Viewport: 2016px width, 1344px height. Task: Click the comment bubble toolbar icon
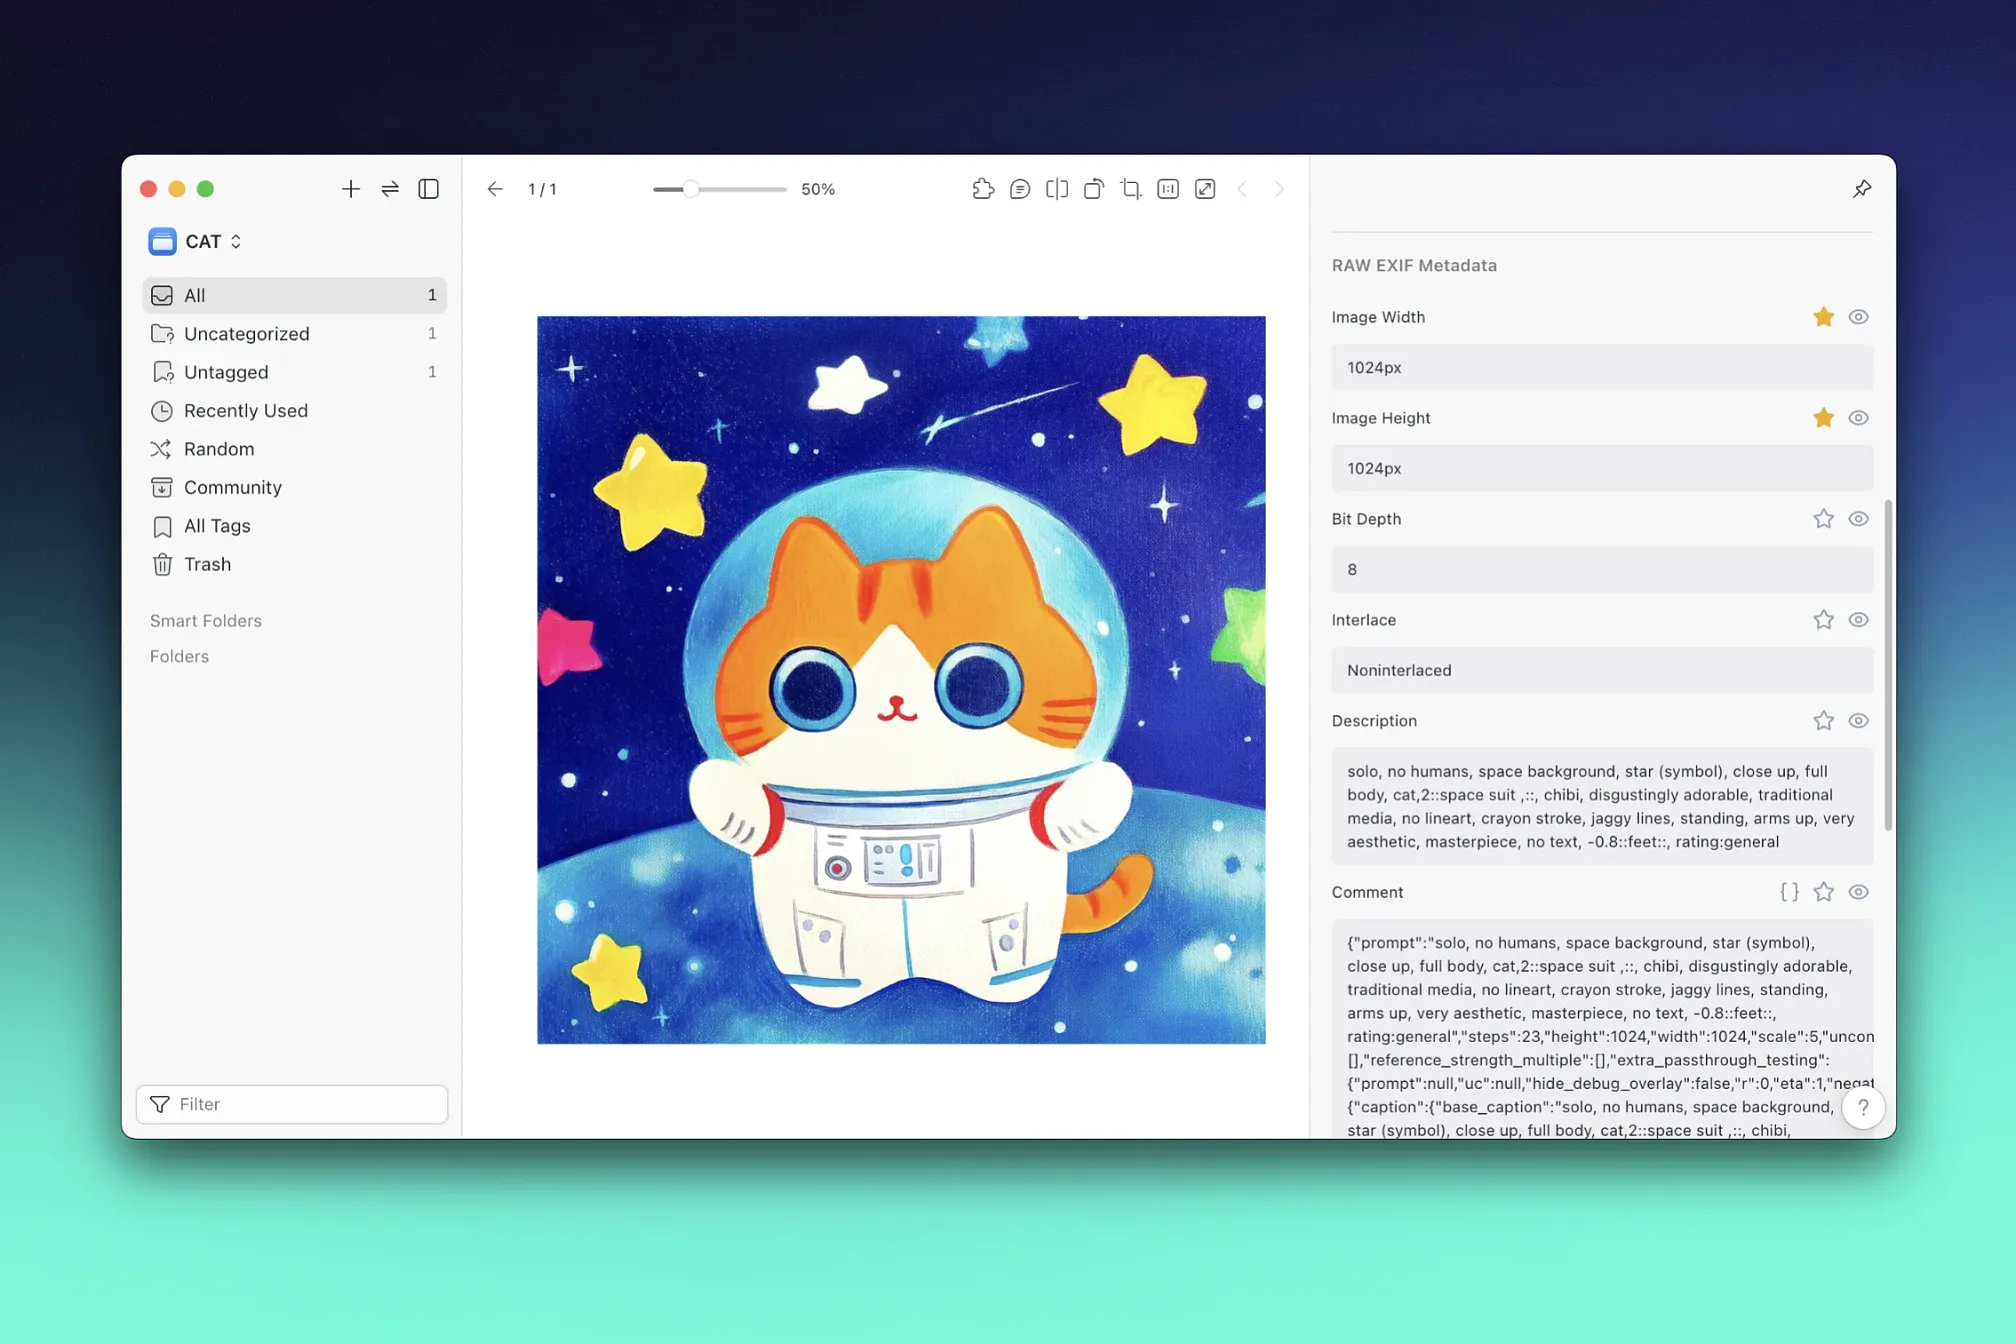point(1019,189)
